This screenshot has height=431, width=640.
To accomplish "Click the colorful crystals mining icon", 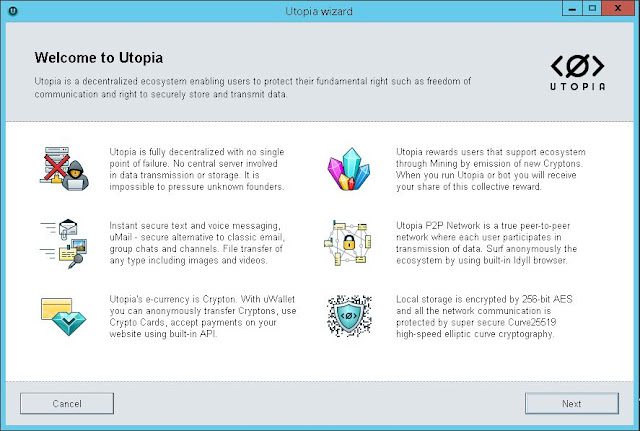I will 349,169.
